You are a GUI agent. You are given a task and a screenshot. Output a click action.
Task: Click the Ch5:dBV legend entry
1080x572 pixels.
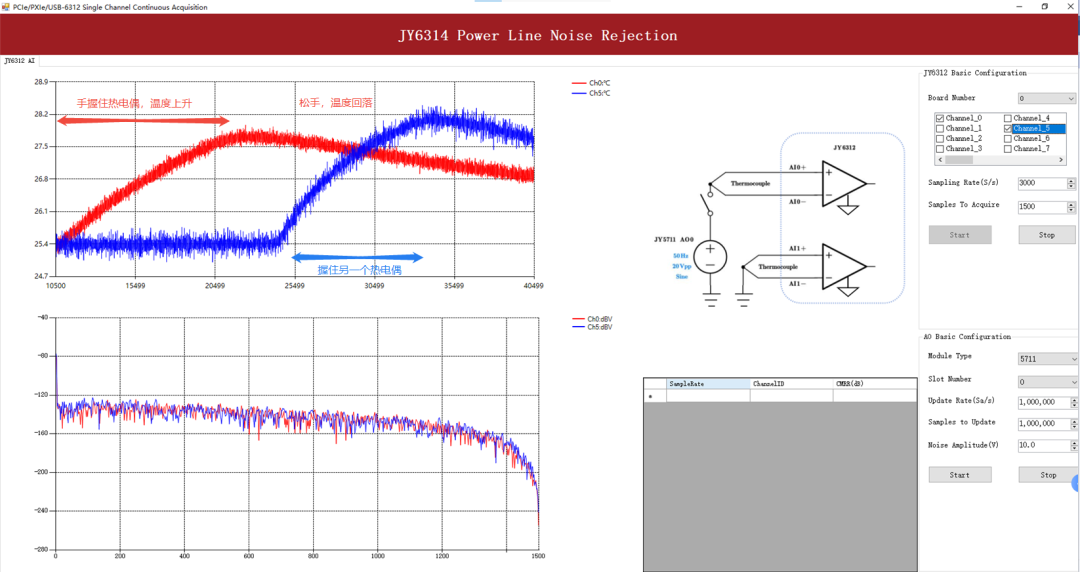coord(592,327)
